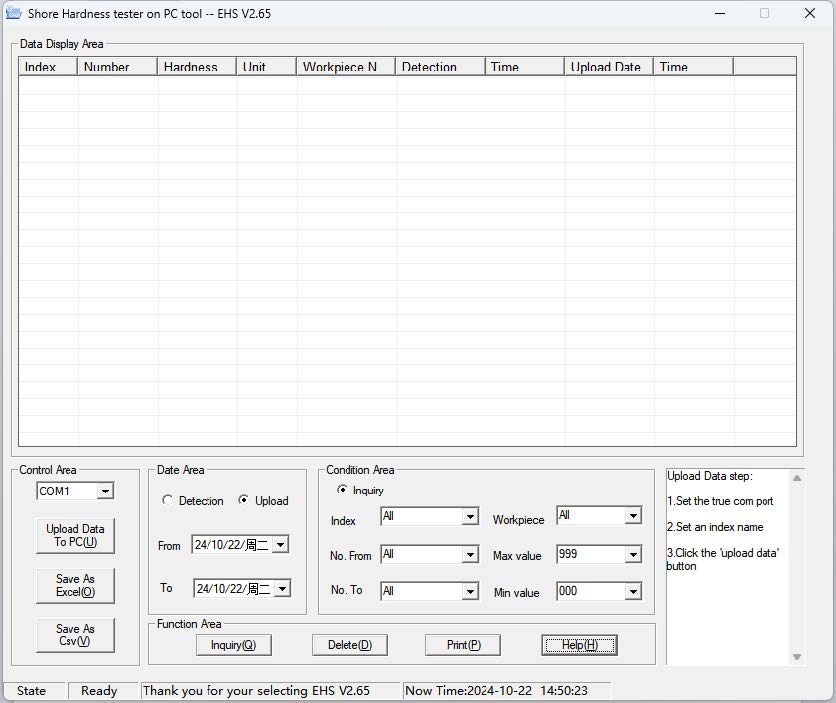The width and height of the screenshot is (836, 703).
Task: Click the Hardness column header
Action: pos(190,66)
